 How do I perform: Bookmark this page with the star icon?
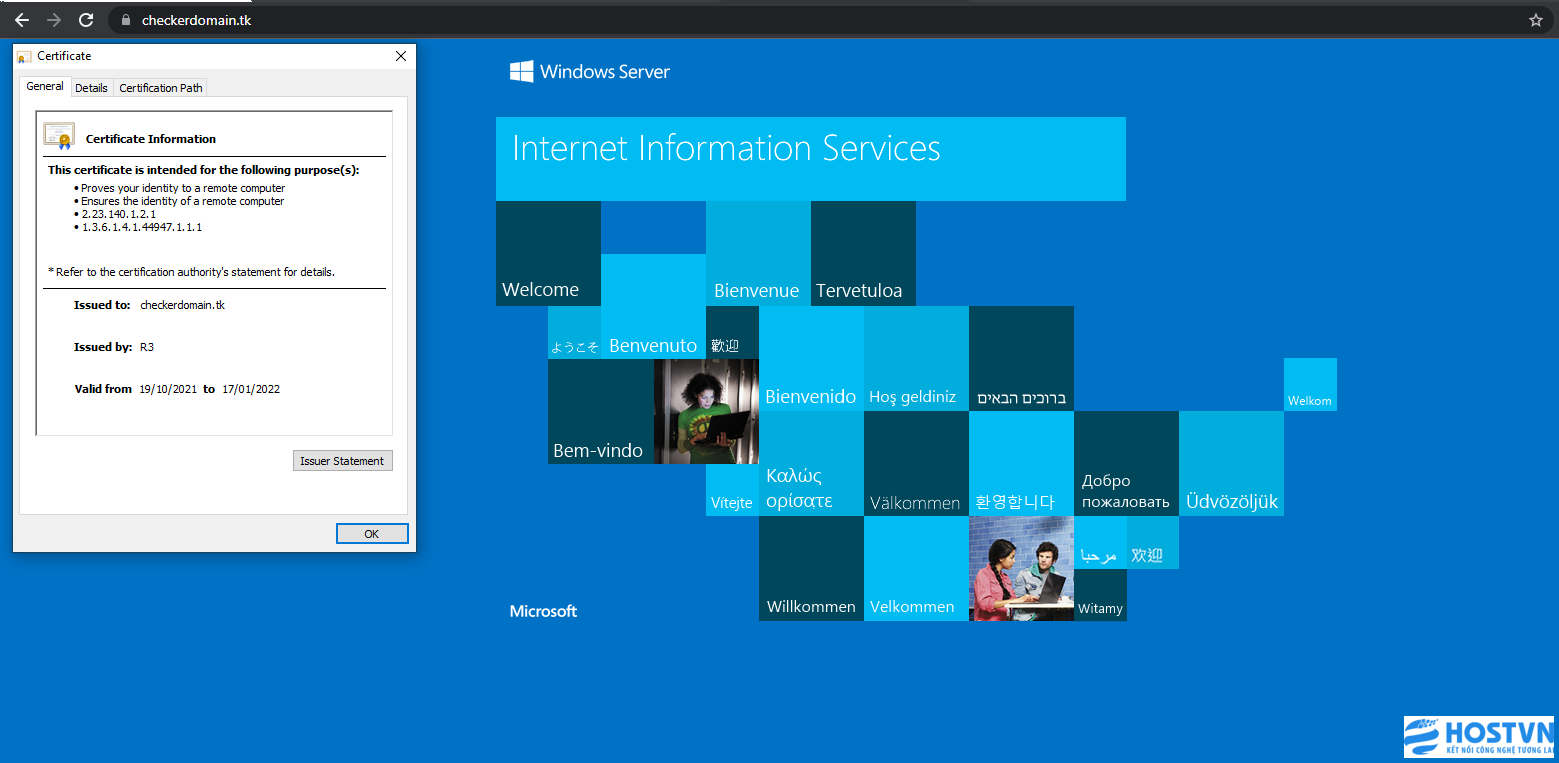click(1536, 20)
